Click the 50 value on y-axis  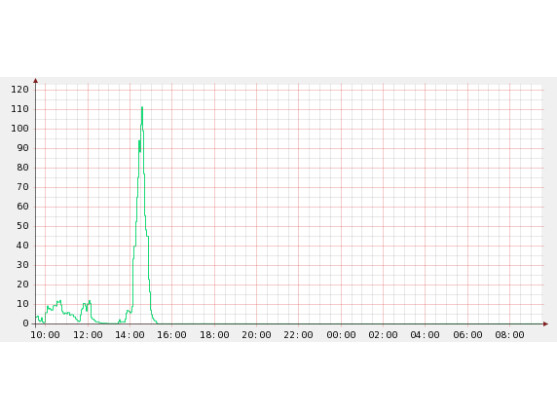pyautogui.click(x=23, y=226)
